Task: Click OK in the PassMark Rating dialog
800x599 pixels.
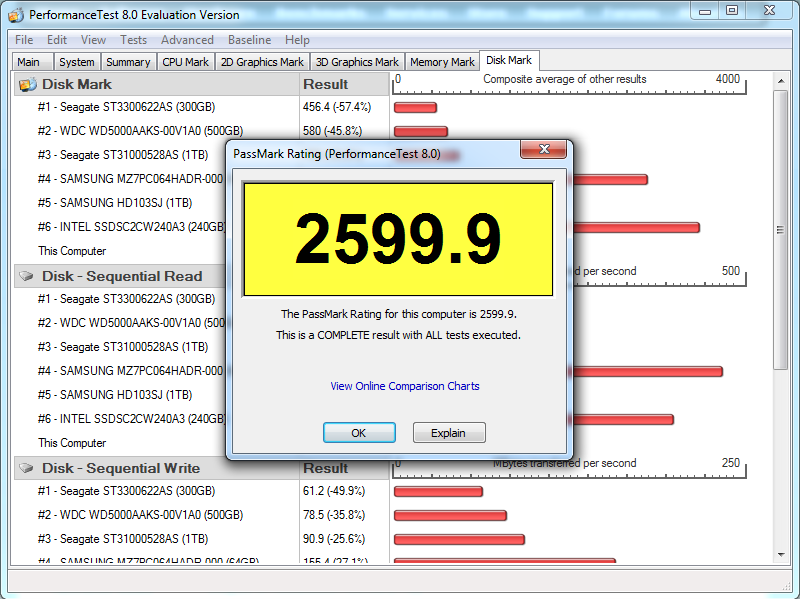Action: (359, 433)
